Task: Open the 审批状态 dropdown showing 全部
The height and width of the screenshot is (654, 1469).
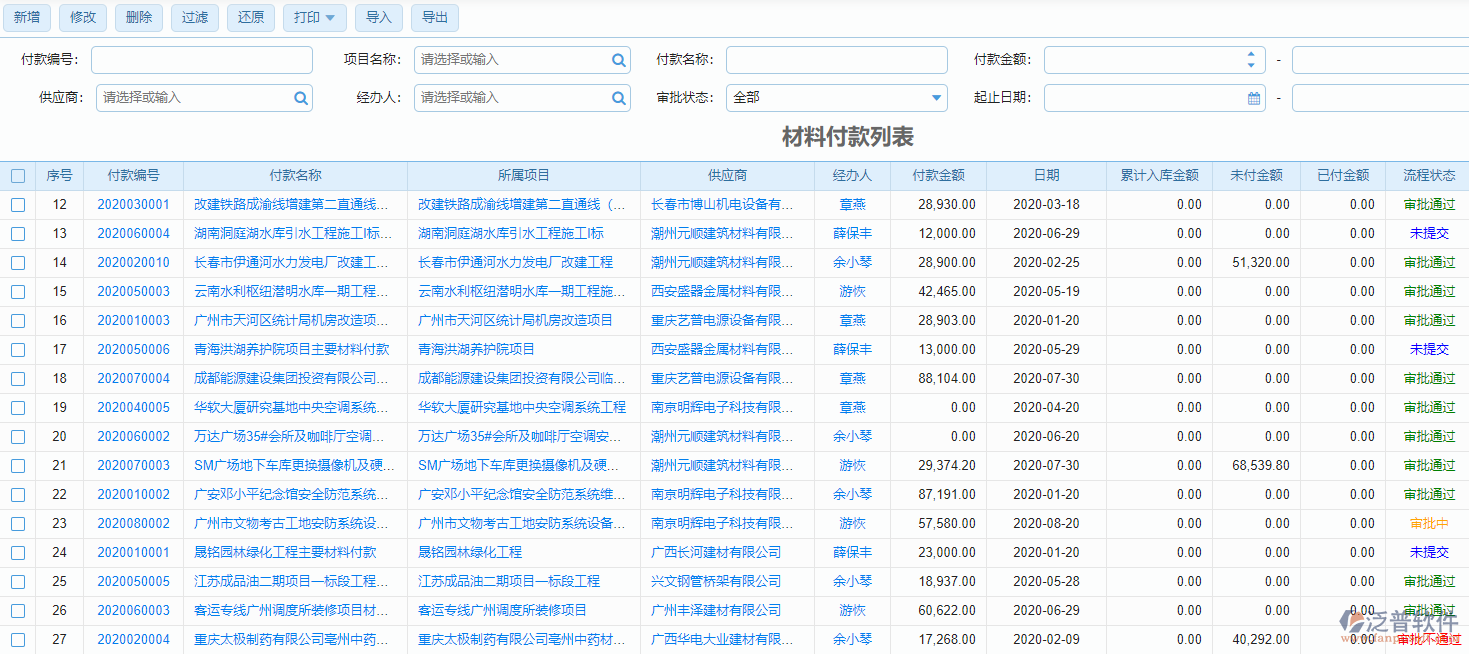Action: (x=836, y=98)
